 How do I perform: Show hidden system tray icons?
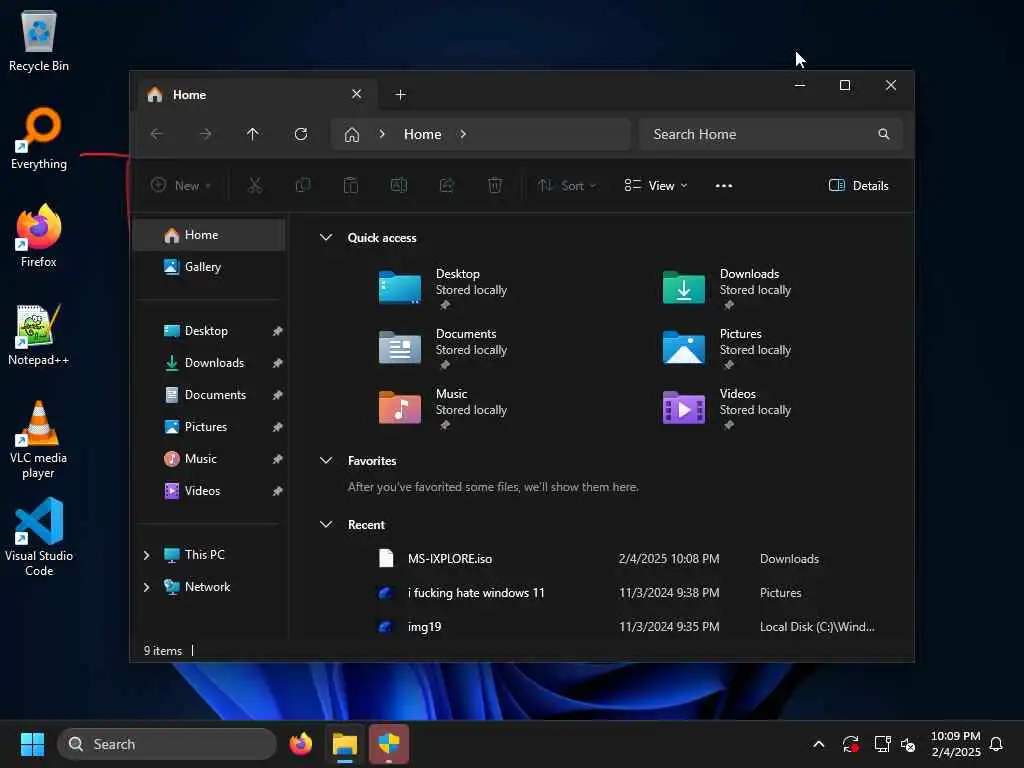(x=819, y=744)
